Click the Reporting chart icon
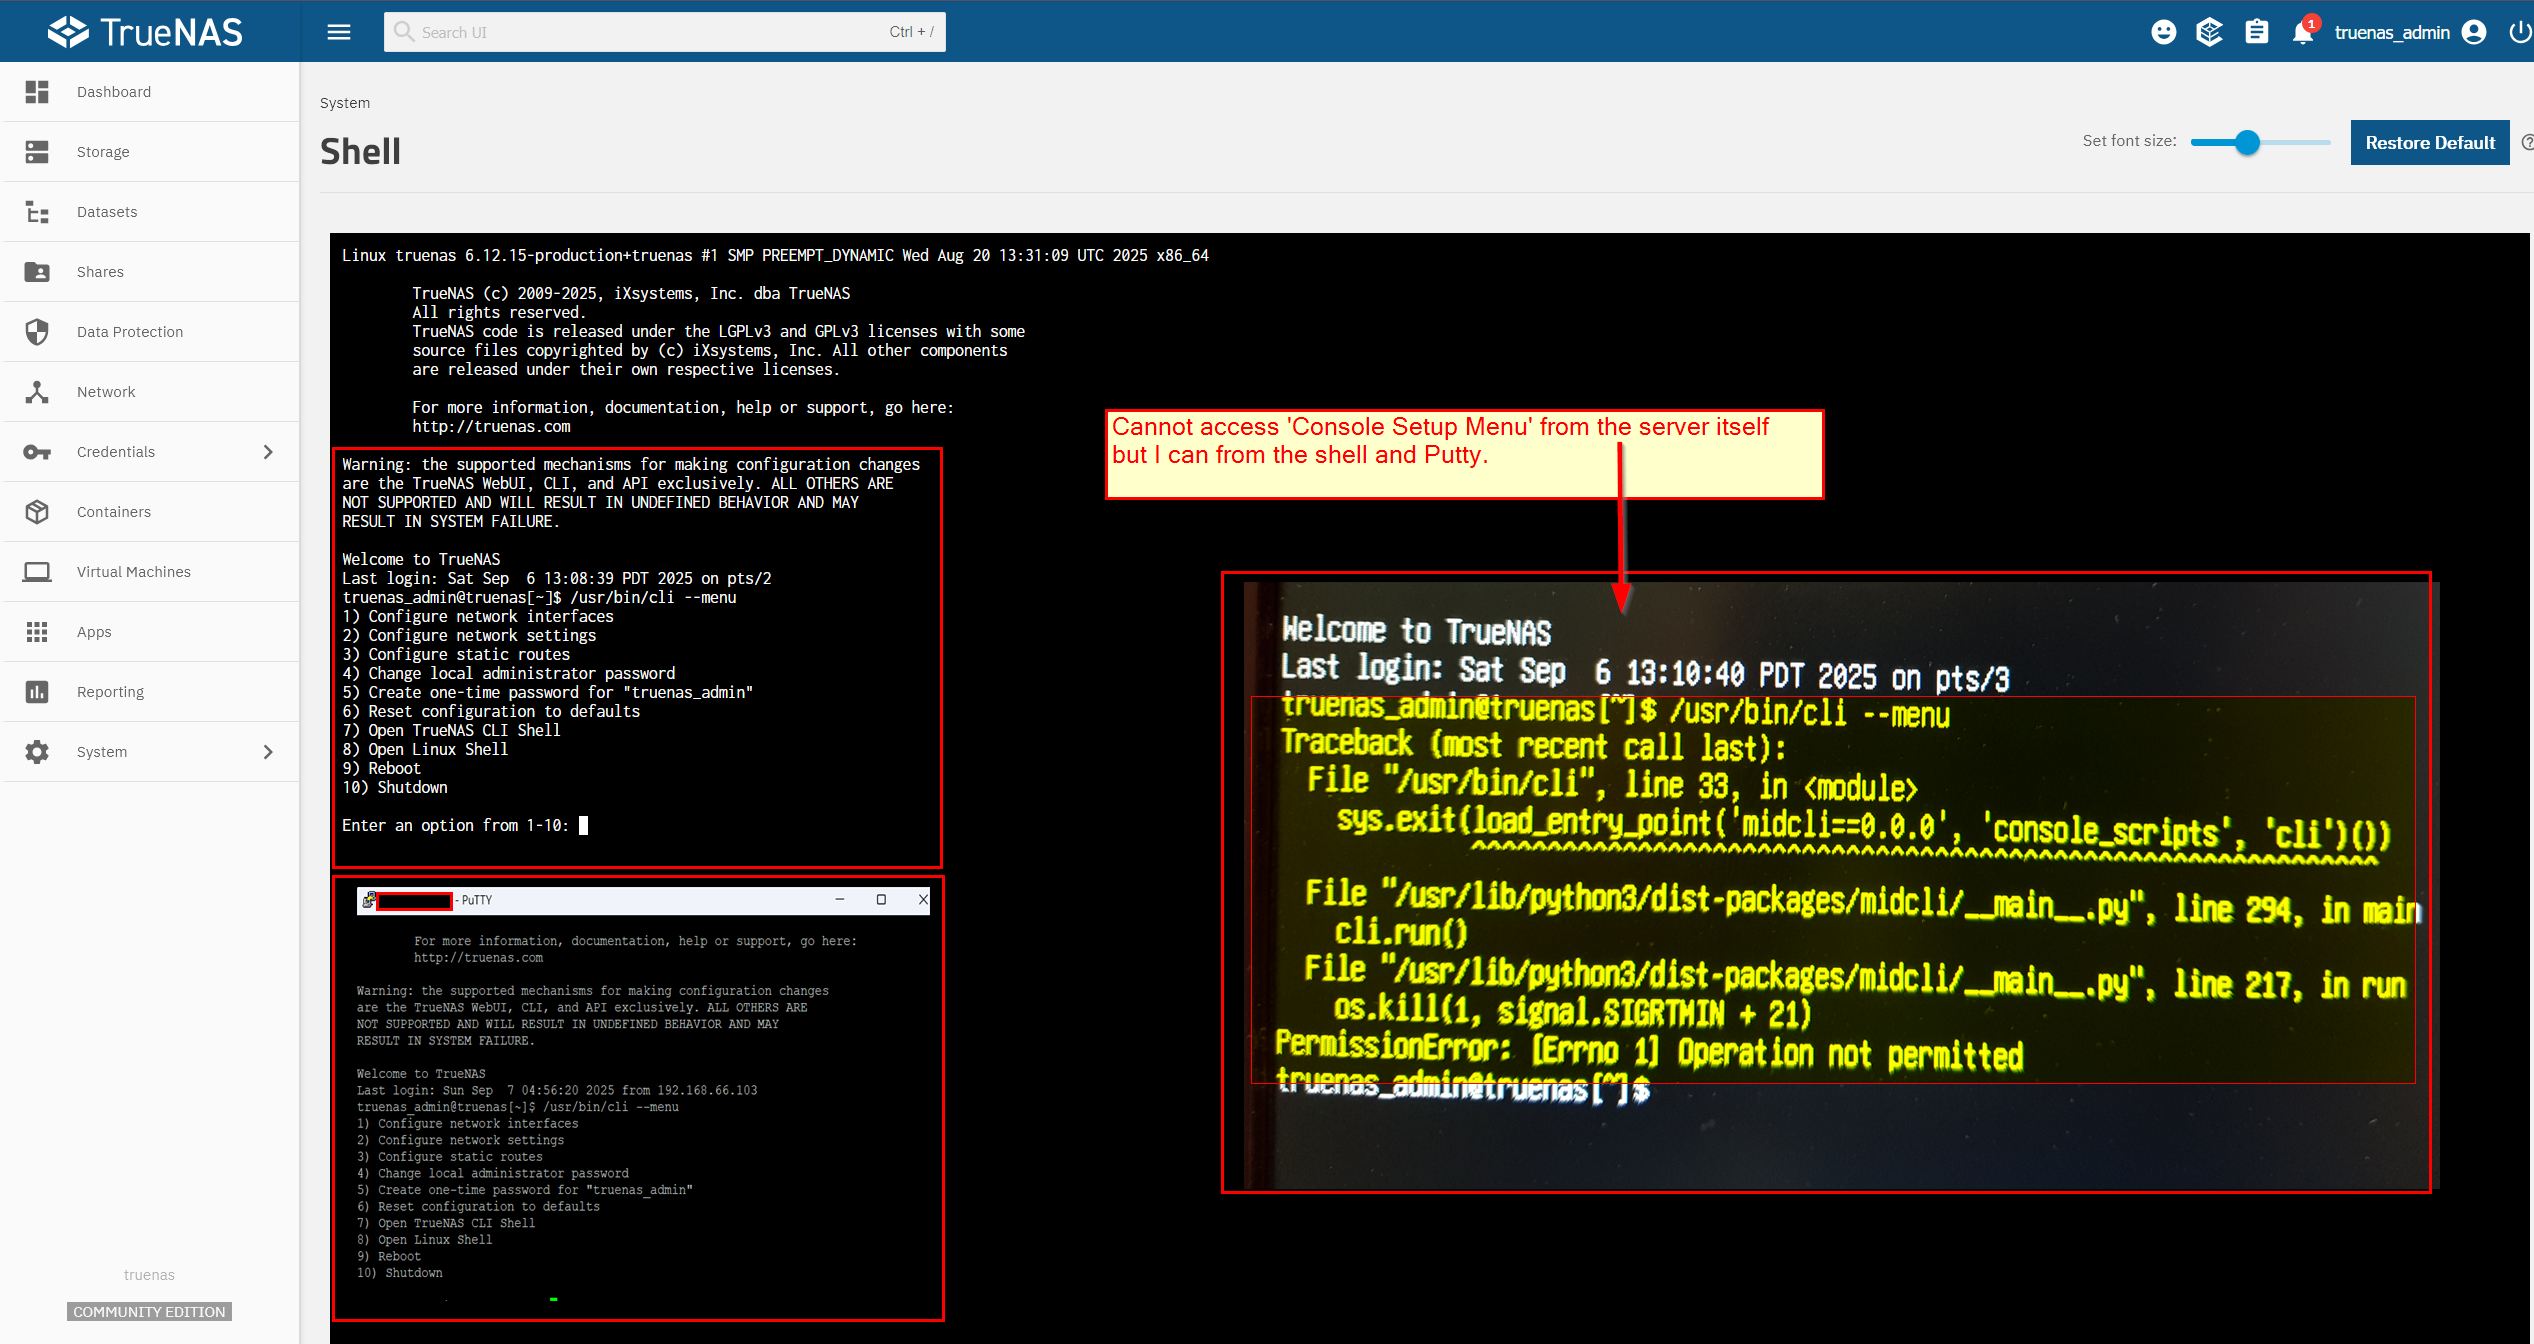 (x=37, y=692)
